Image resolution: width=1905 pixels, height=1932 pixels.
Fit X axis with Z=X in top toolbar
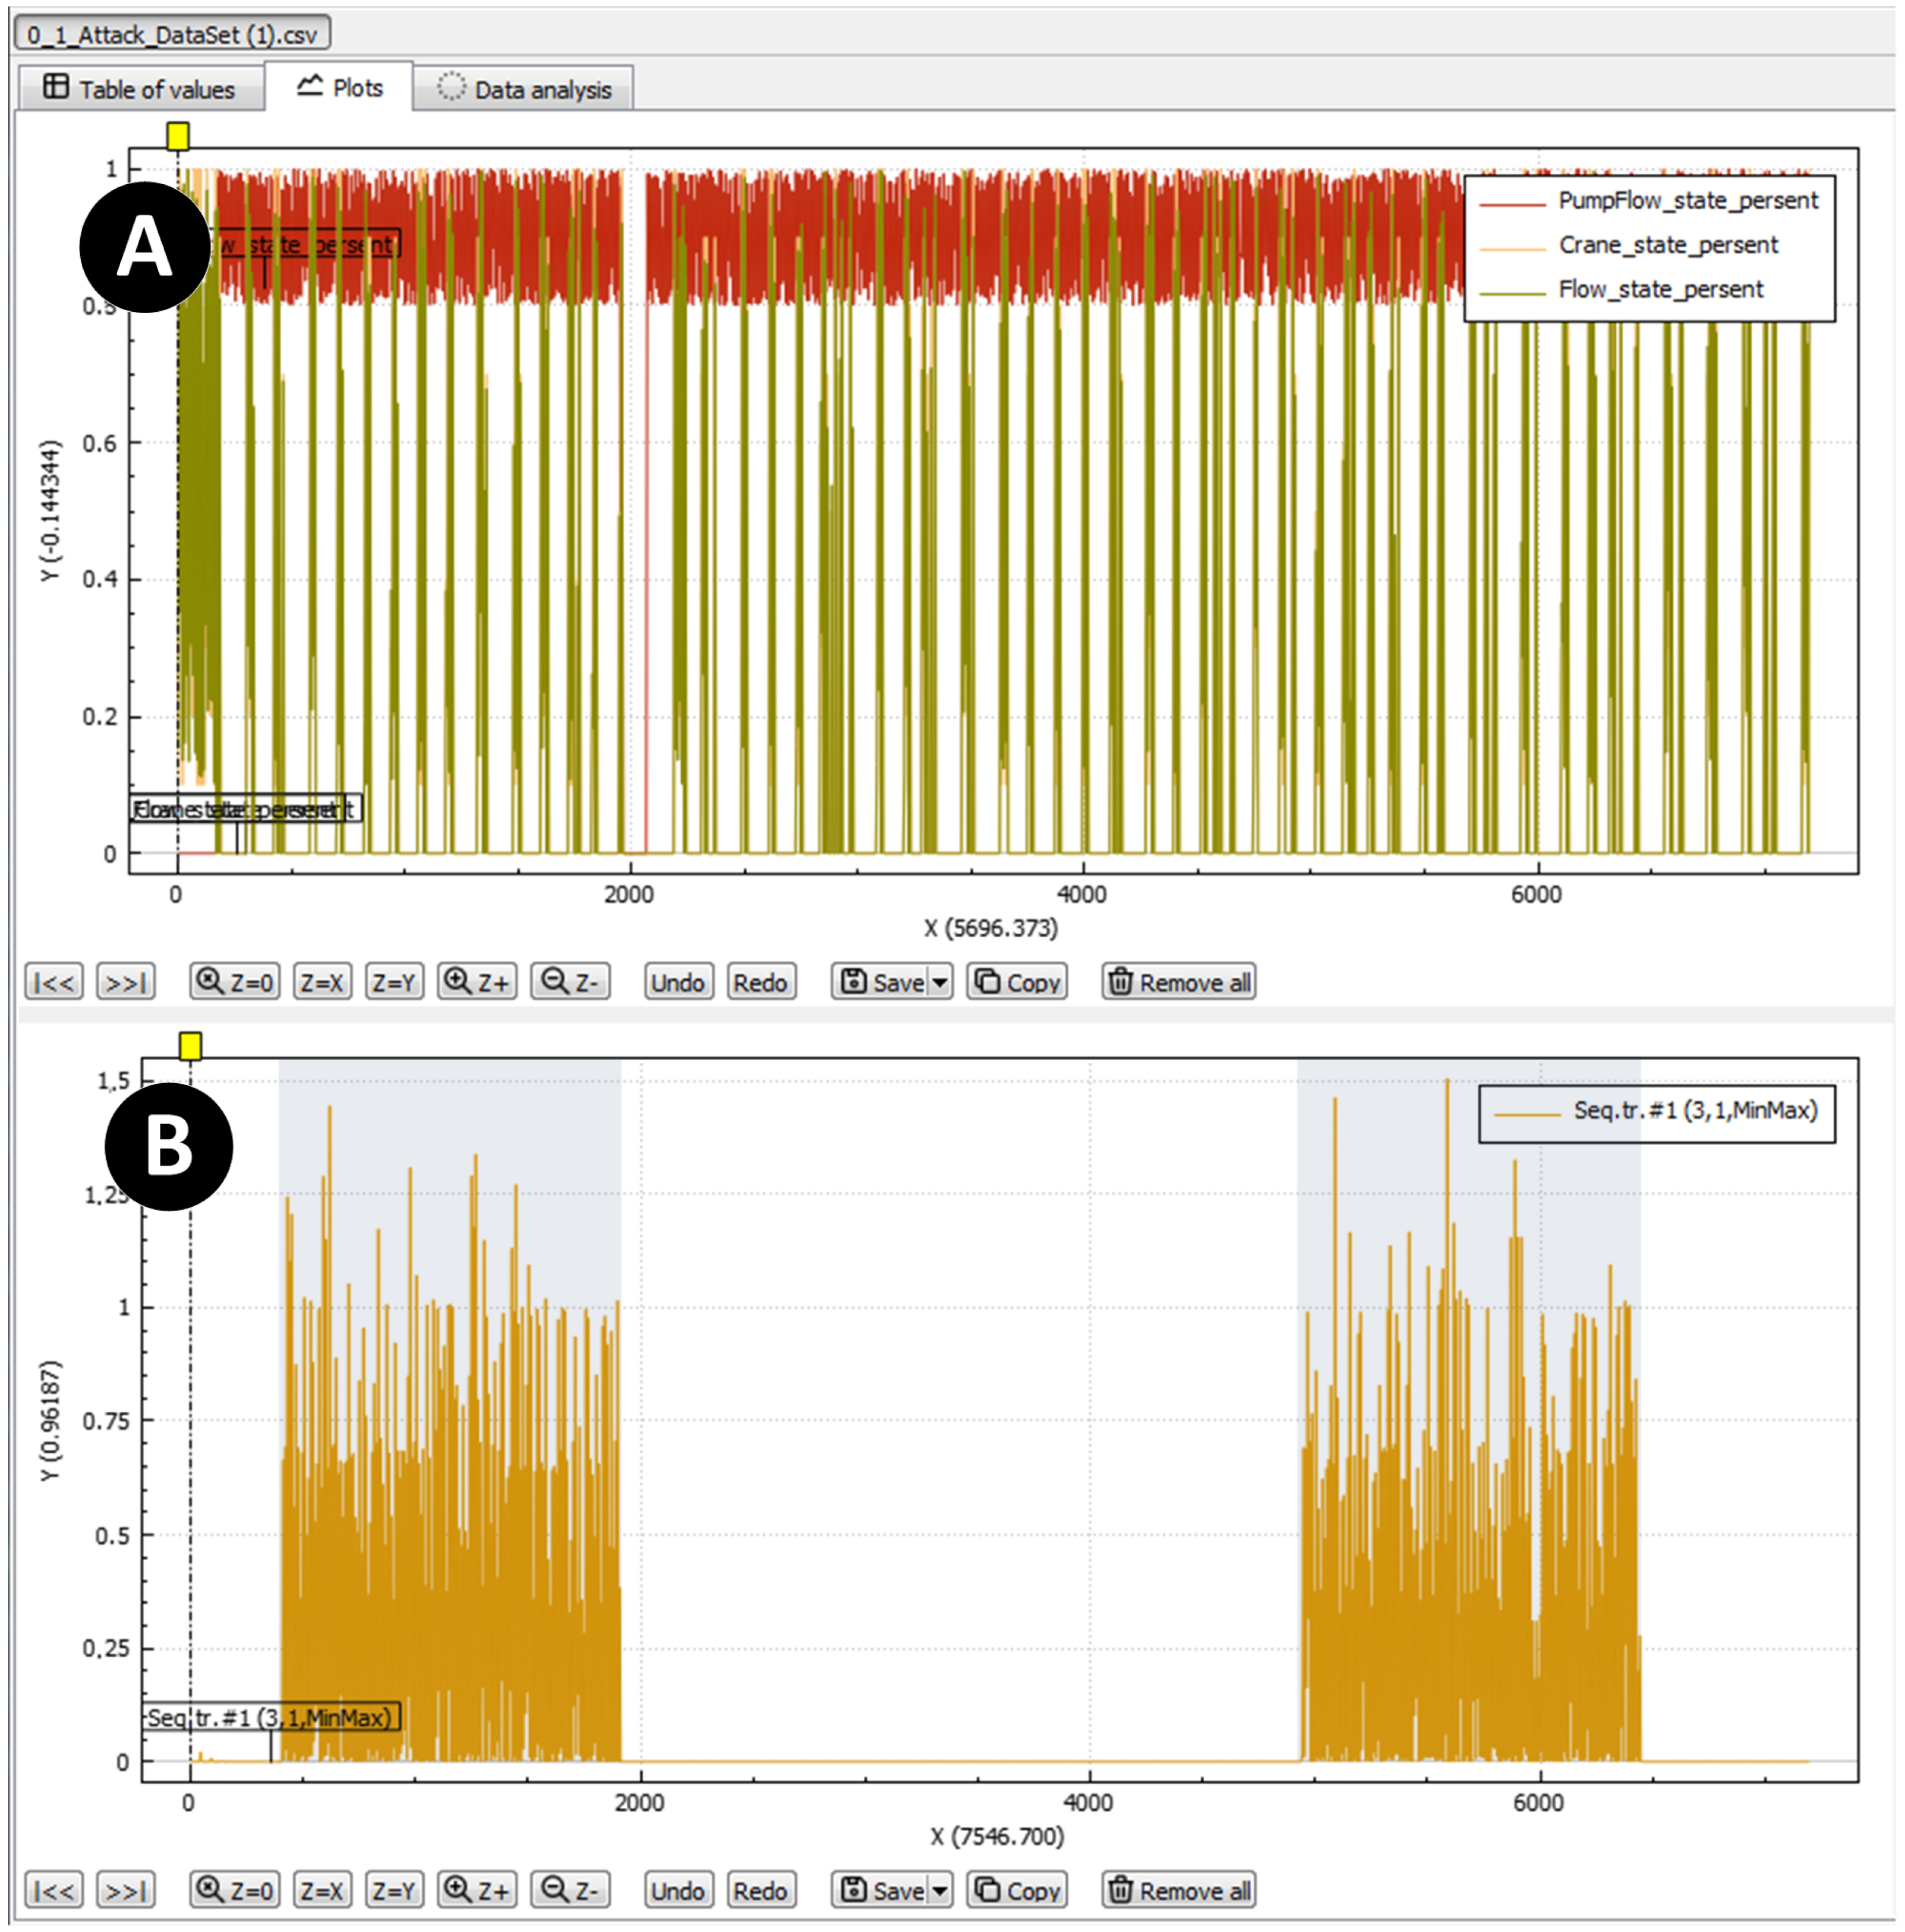point(322,982)
